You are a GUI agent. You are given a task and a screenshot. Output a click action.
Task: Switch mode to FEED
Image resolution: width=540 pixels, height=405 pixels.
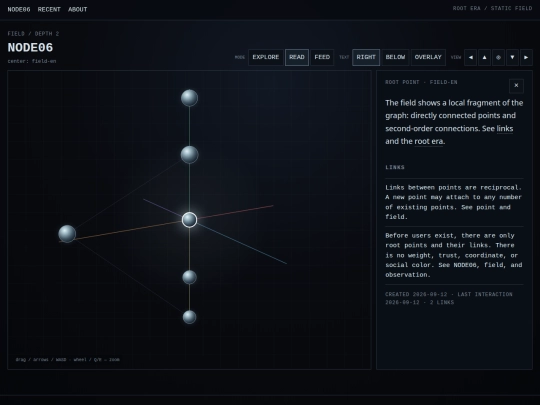322,58
